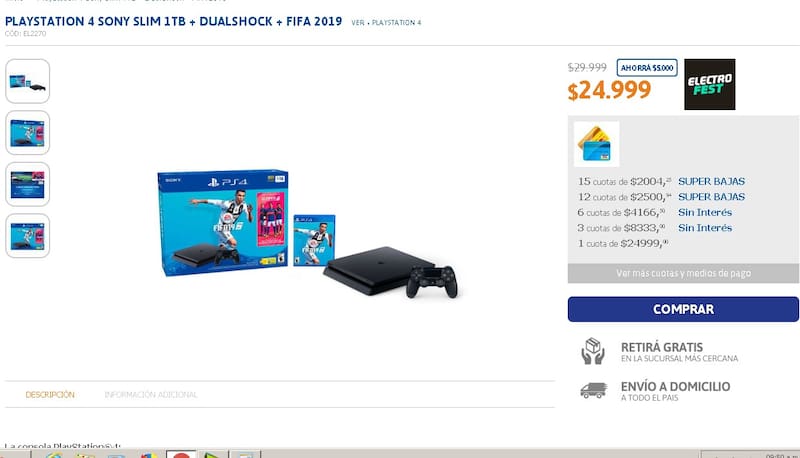Click the COMPRAR button
Viewport: 800px width, 458px height.
pos(683,309)
